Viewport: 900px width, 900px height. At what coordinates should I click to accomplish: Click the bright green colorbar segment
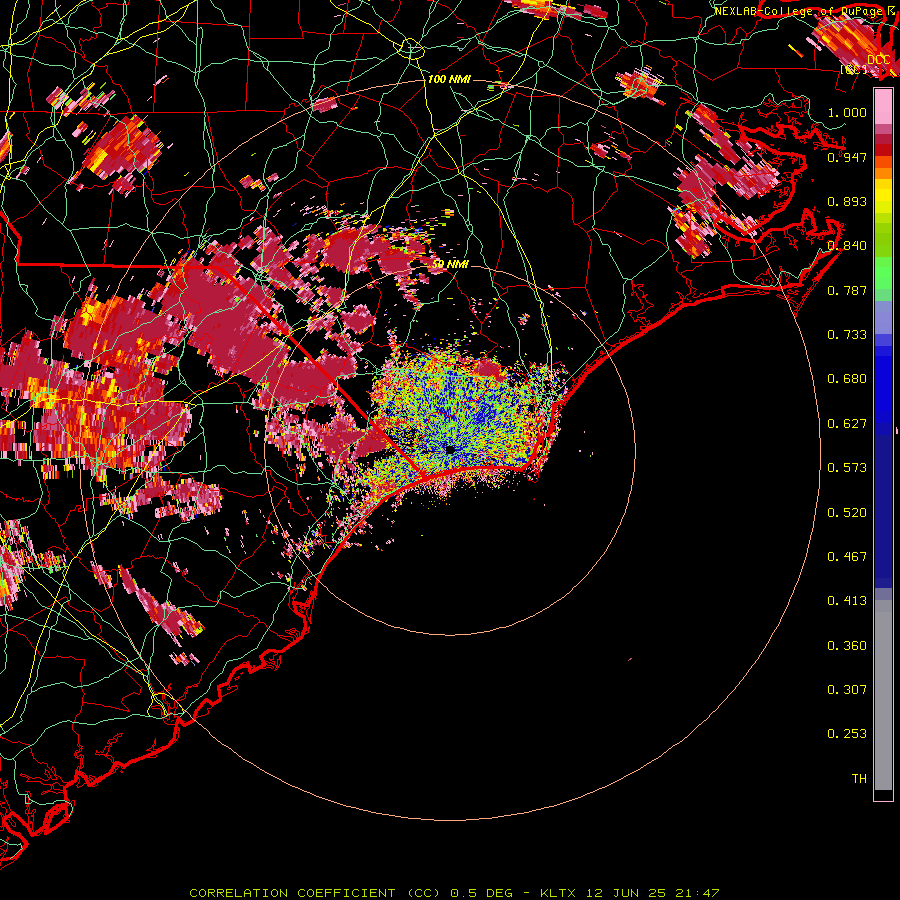coord(883,273)
